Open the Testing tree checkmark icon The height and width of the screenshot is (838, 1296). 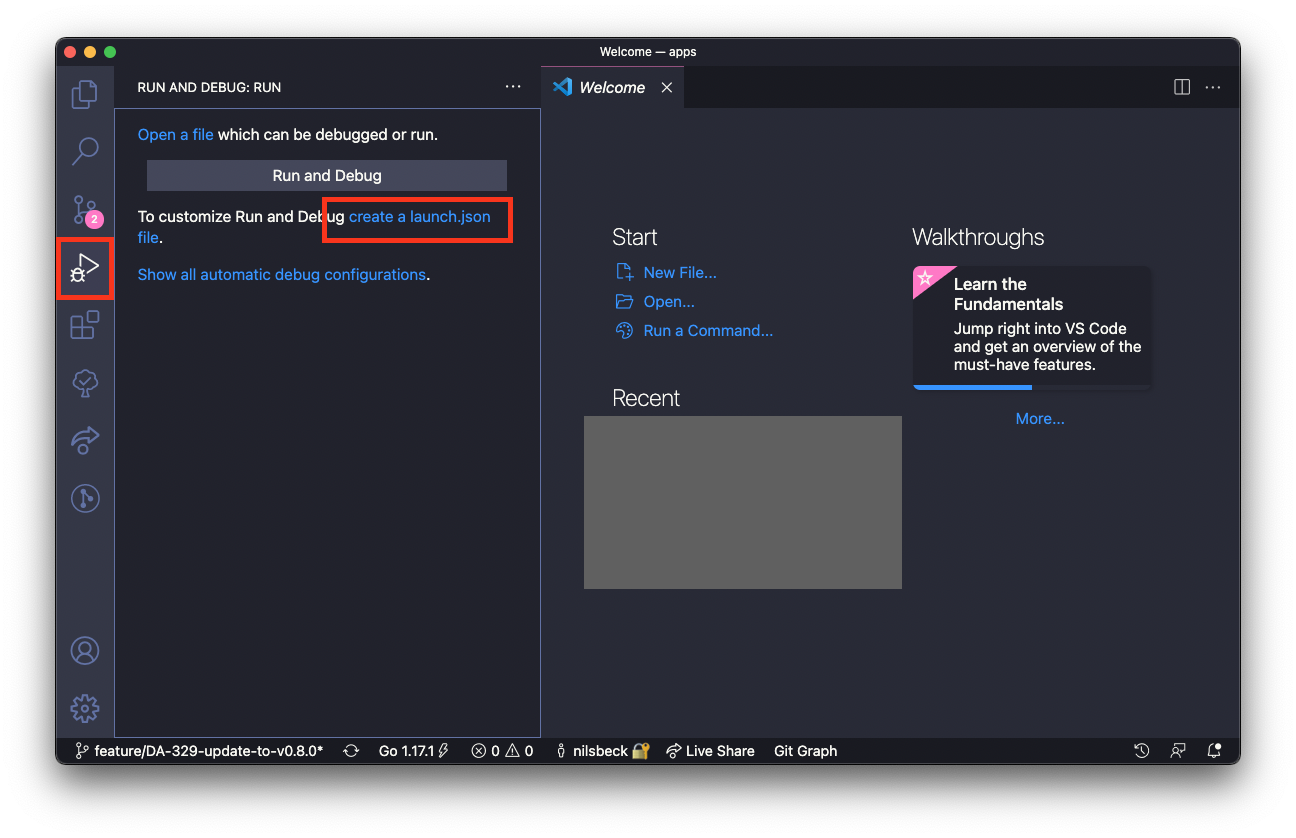[x=85, y=382]
